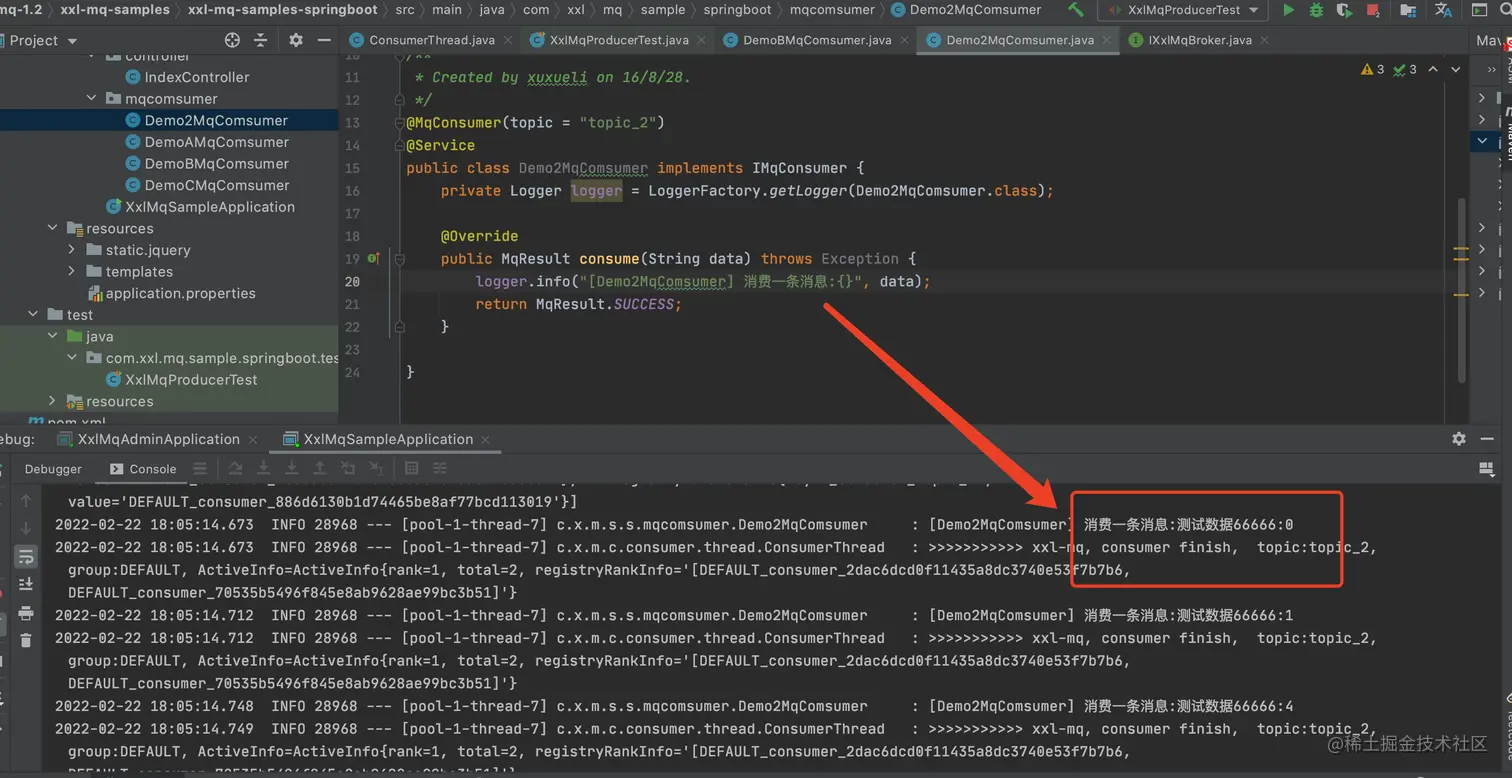Viewport: 1512px width, 778px height.
Task: Collapse the test java folder
Action: [x=53, y=337]
